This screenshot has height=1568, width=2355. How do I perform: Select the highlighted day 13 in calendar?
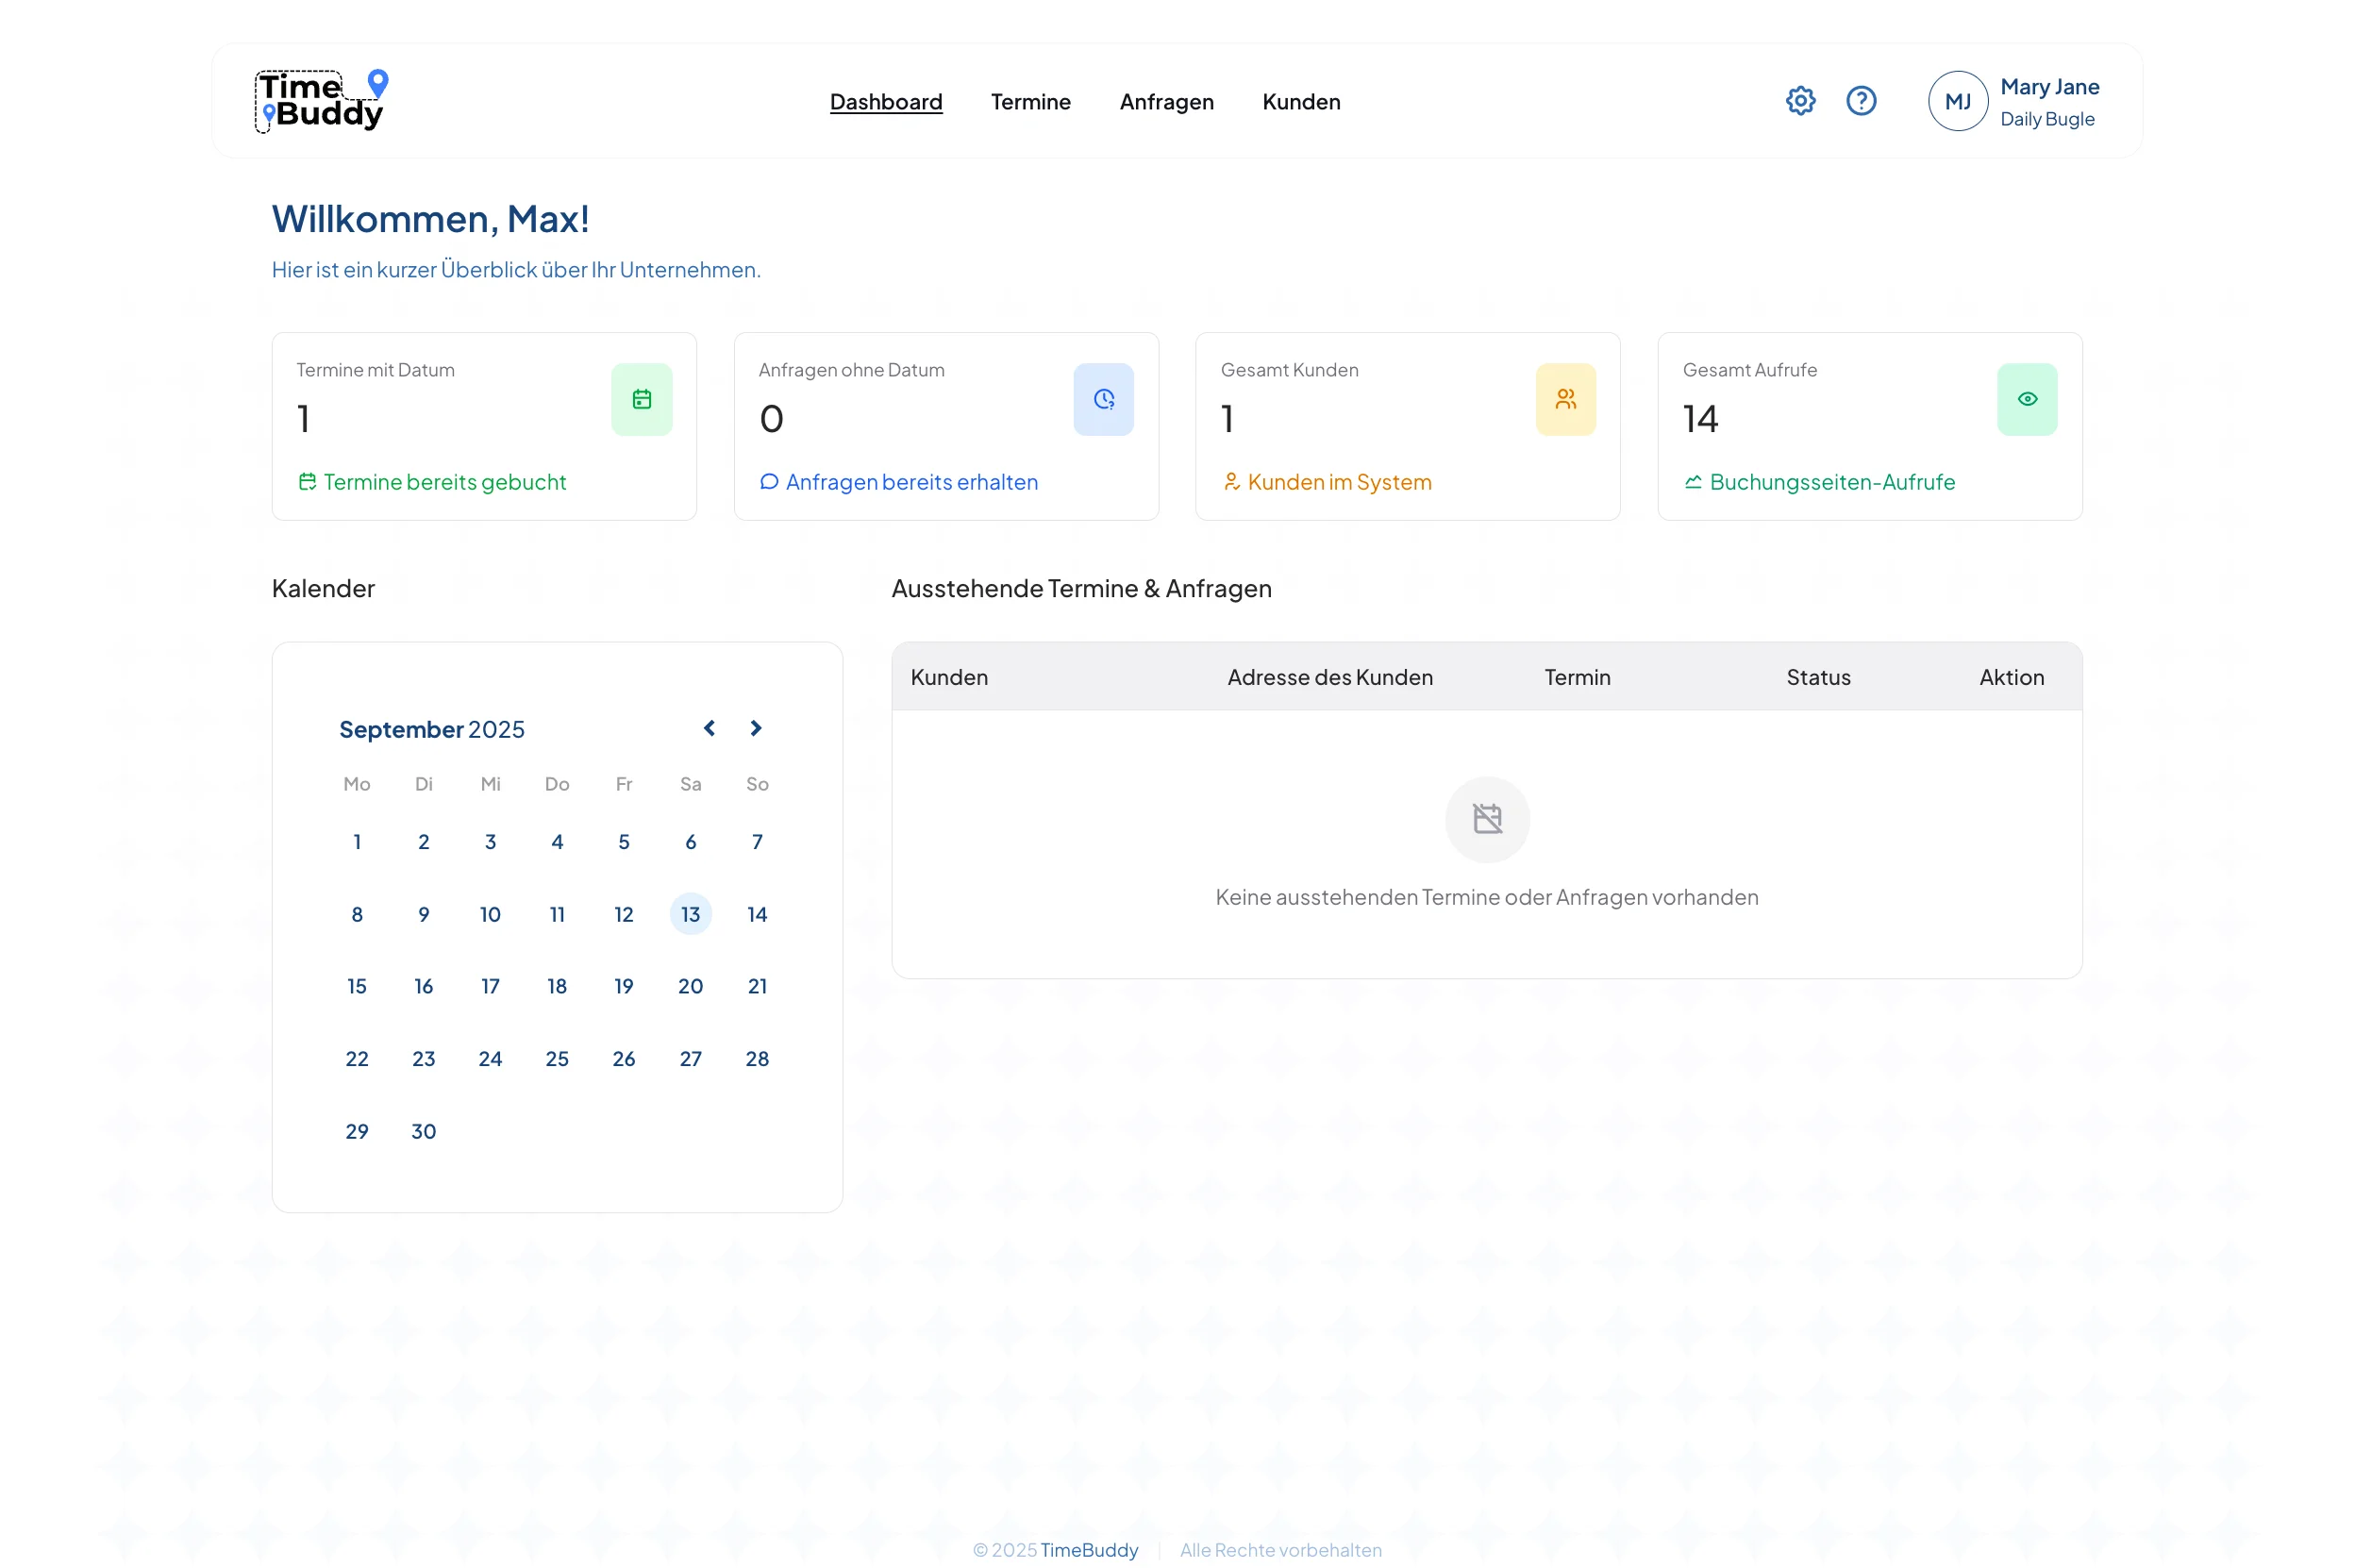point(690,914)
